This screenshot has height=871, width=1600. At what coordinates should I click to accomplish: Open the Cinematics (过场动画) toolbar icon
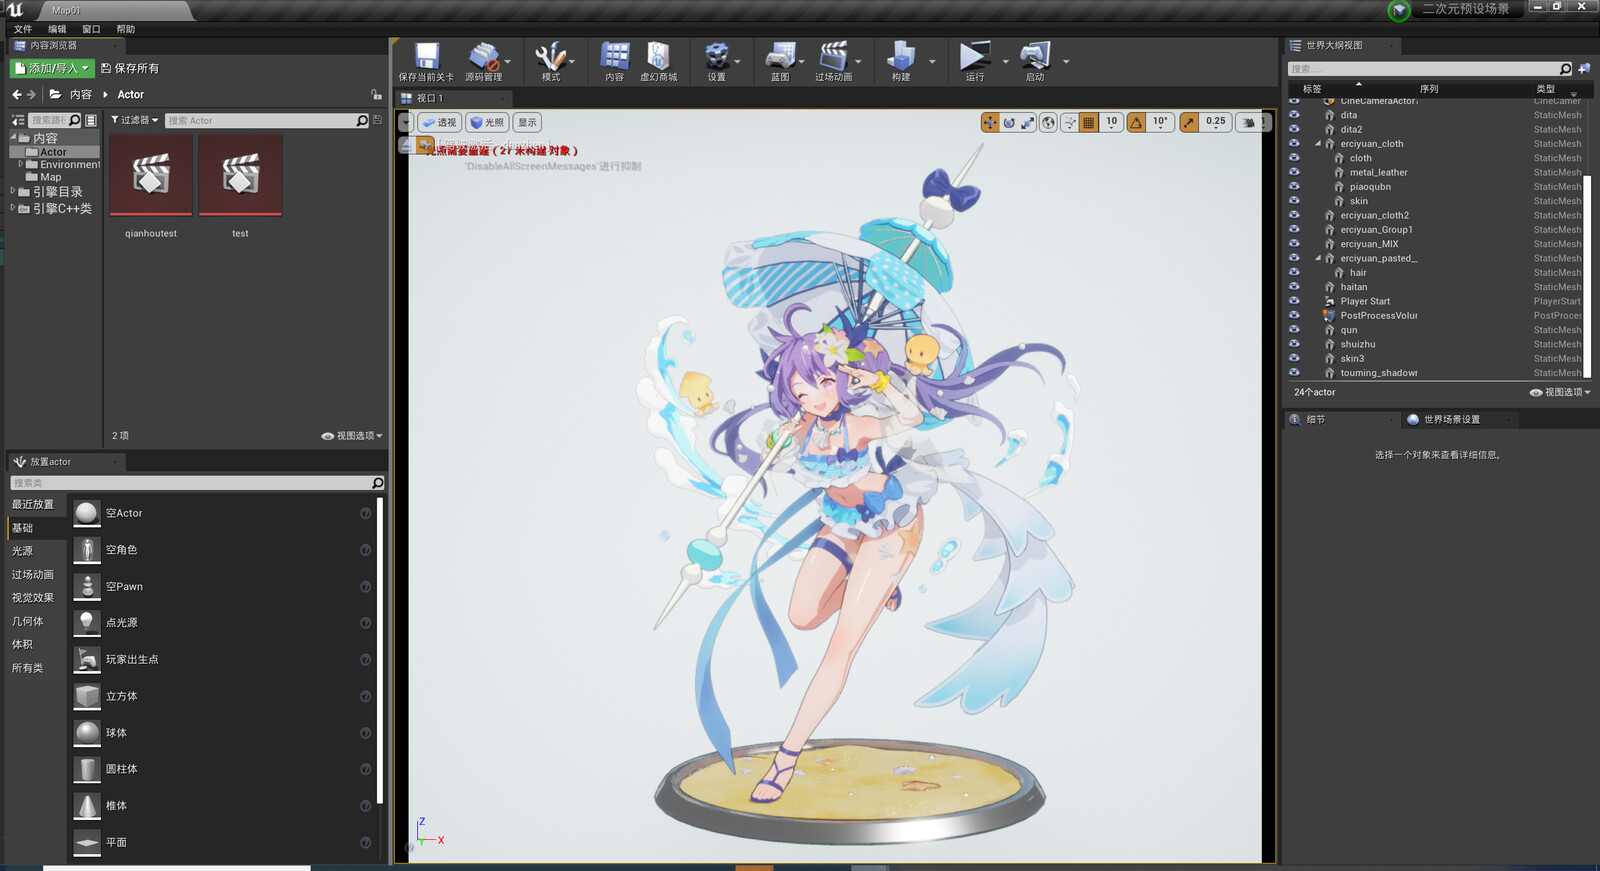[x=833, y=61]
